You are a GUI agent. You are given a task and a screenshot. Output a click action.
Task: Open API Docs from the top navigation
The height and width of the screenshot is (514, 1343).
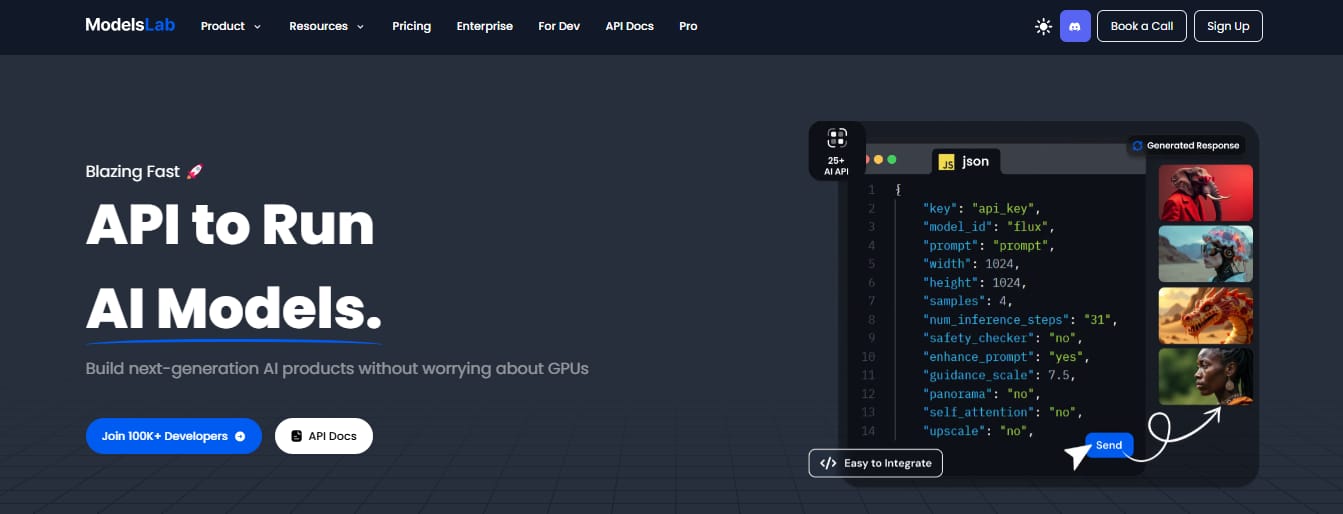[630, 26]
